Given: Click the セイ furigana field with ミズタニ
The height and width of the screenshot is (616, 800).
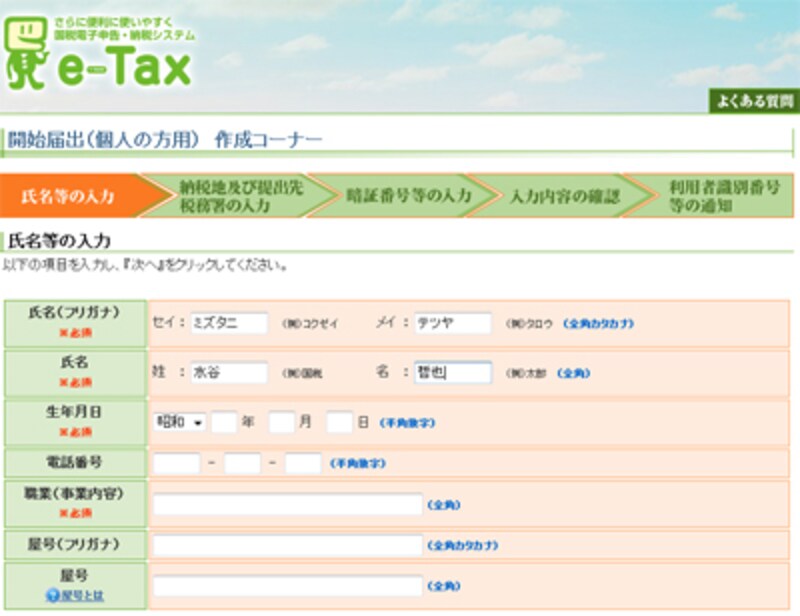Looking at the screenshot, I should pyautogui.click(x=228, y=323).
